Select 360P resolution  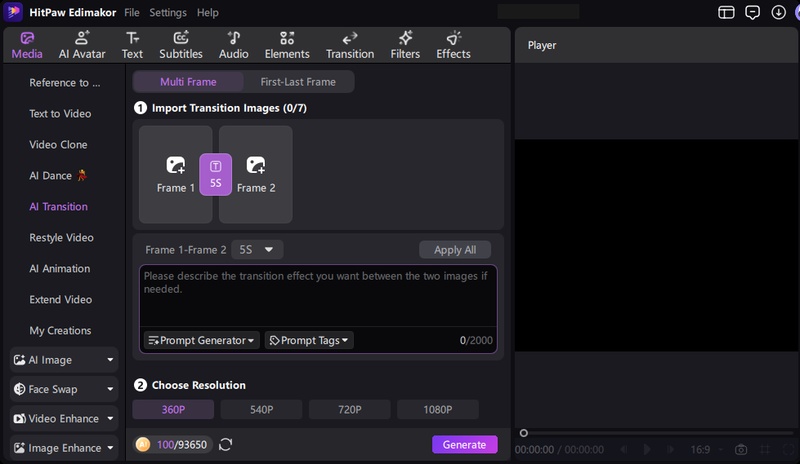[173, 409]
